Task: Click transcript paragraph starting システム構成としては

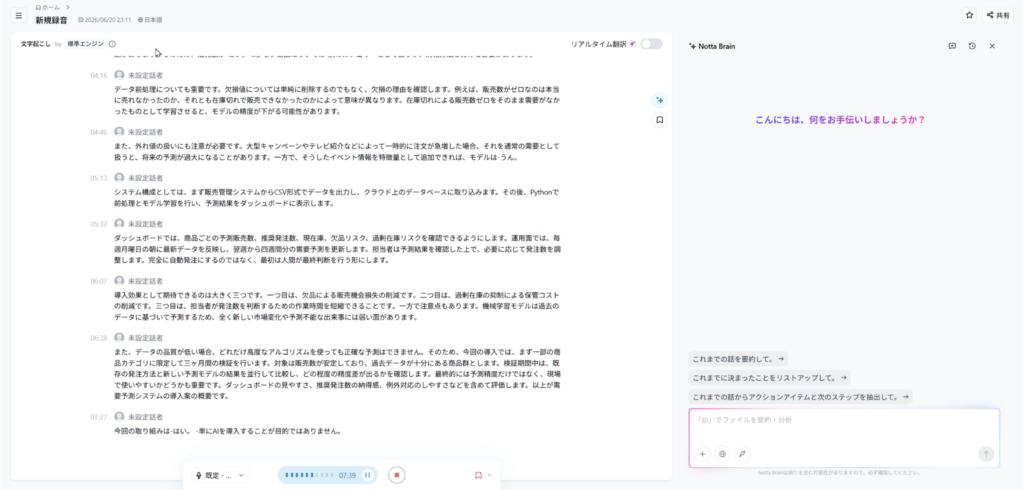Action: coord(336,197)
